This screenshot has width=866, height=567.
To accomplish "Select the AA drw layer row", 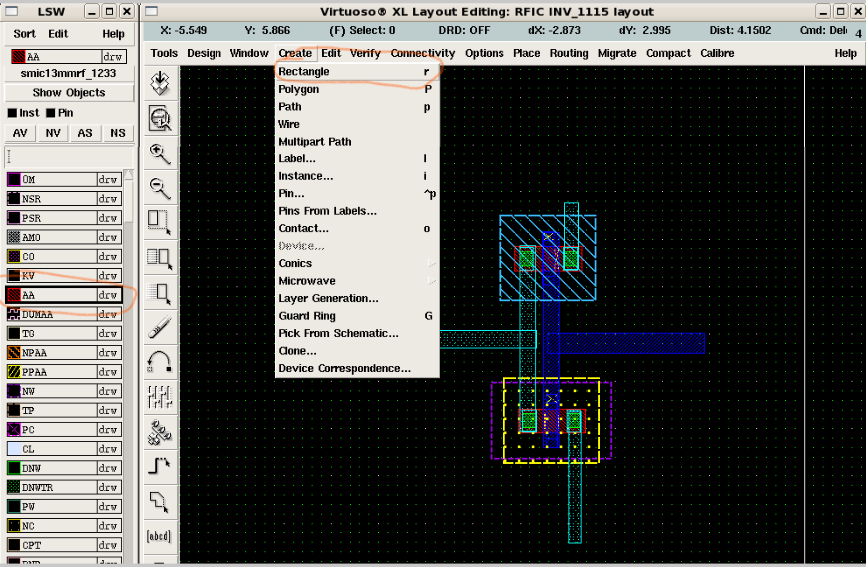I will click(64, 295).
